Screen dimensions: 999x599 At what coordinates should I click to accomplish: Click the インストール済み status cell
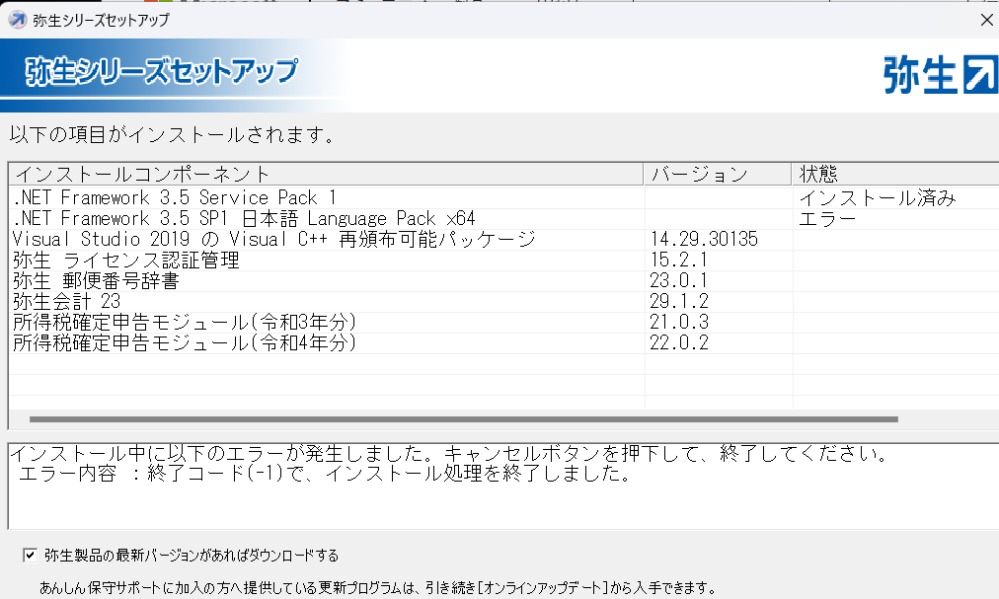click(877, 198)
